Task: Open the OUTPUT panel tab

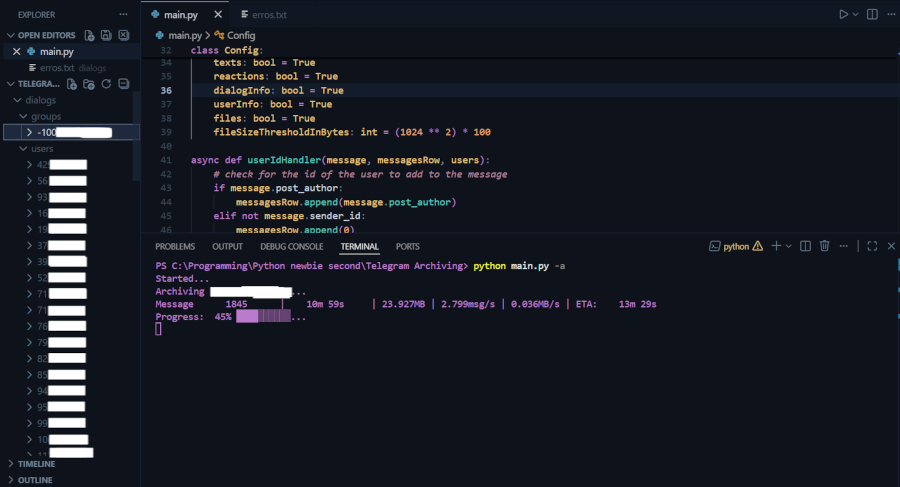Action: pos(227,246)
